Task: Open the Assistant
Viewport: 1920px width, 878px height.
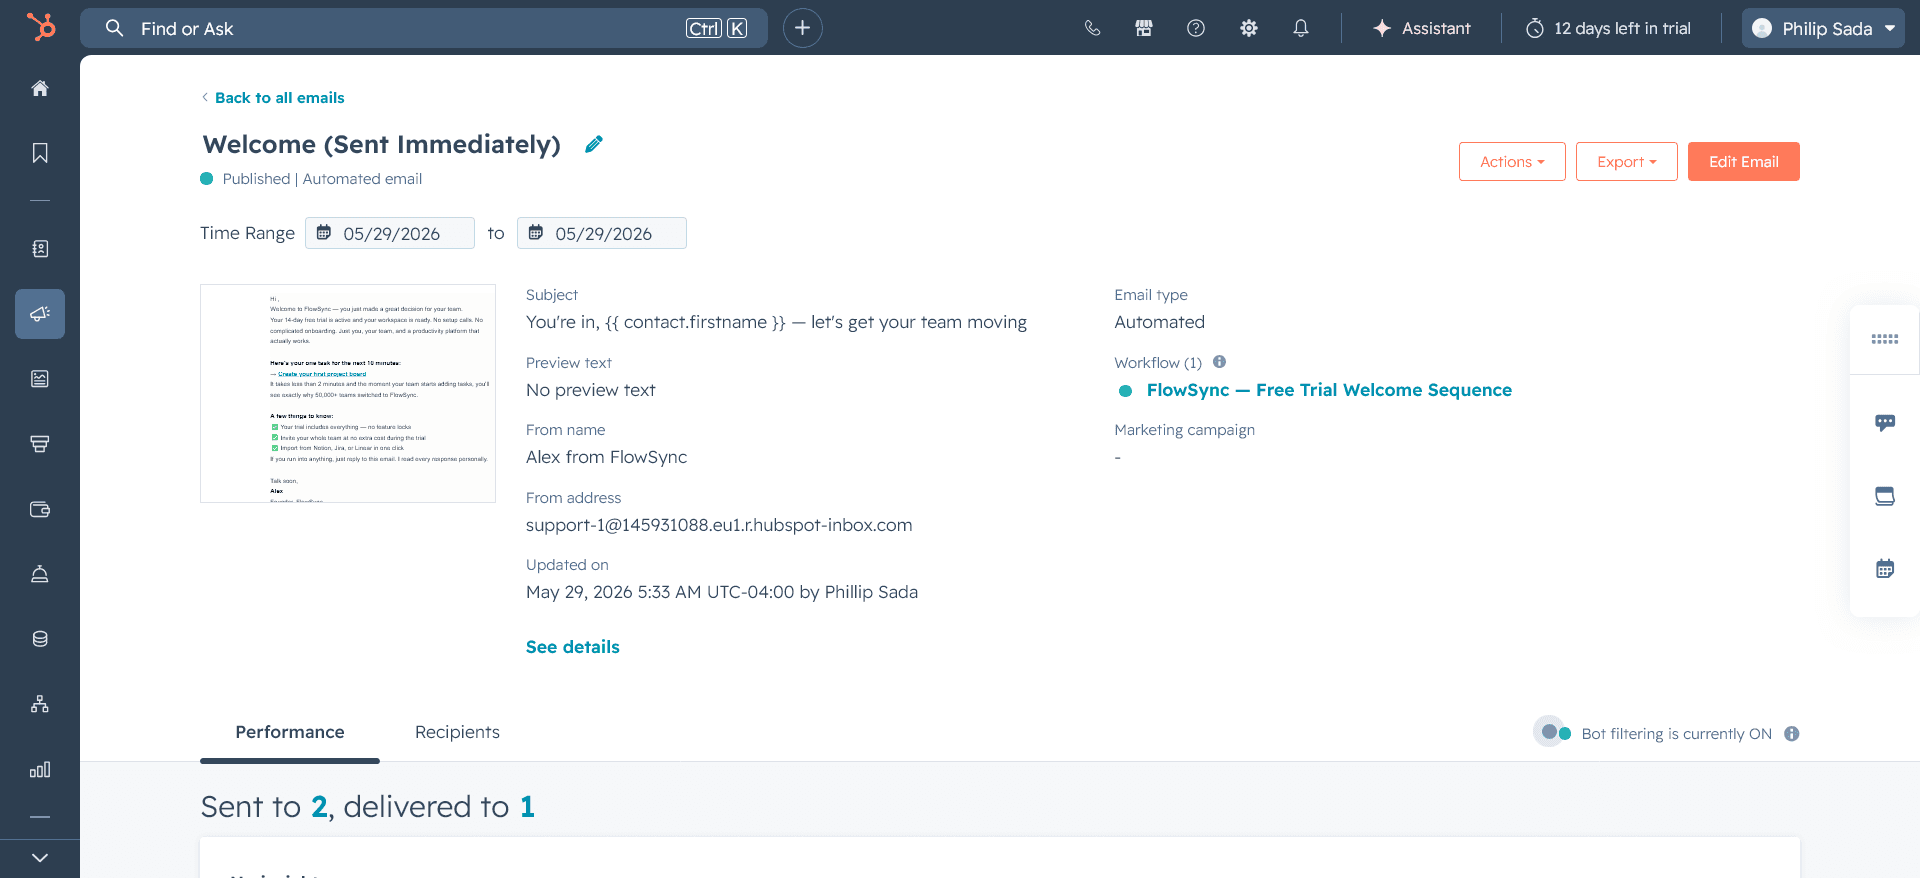Action: (1421, 28)
